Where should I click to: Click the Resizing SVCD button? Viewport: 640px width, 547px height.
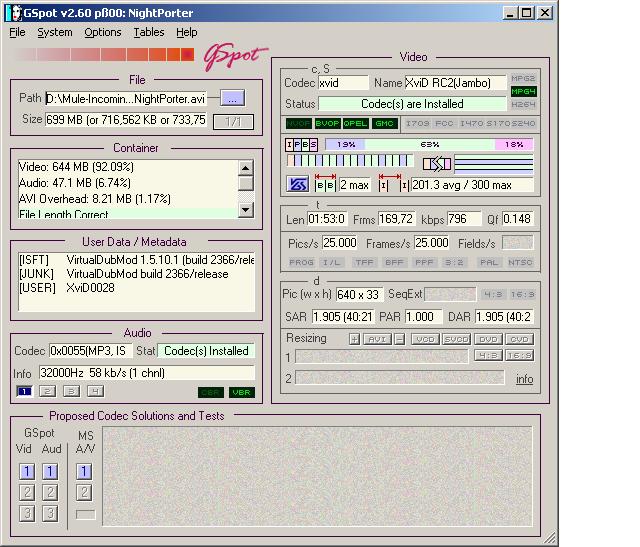tap(456, 339)
